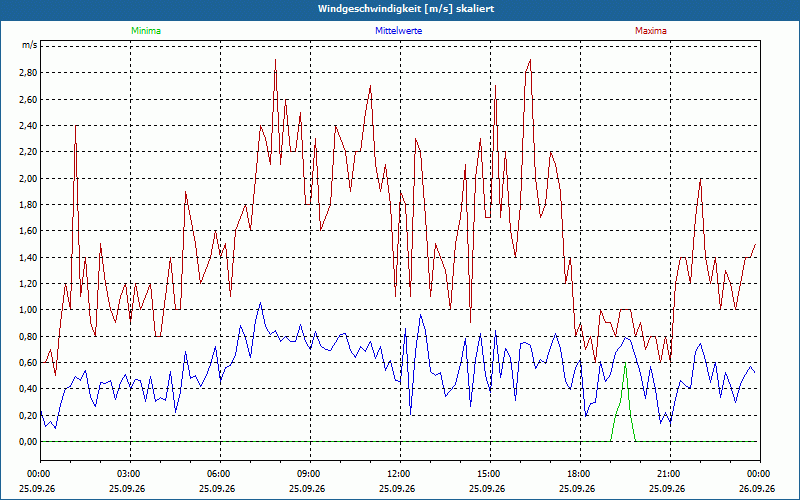Click the 0,40 y-axis value
The height and width of the screenshot is (500, 800).
click(x=29, y=389)
